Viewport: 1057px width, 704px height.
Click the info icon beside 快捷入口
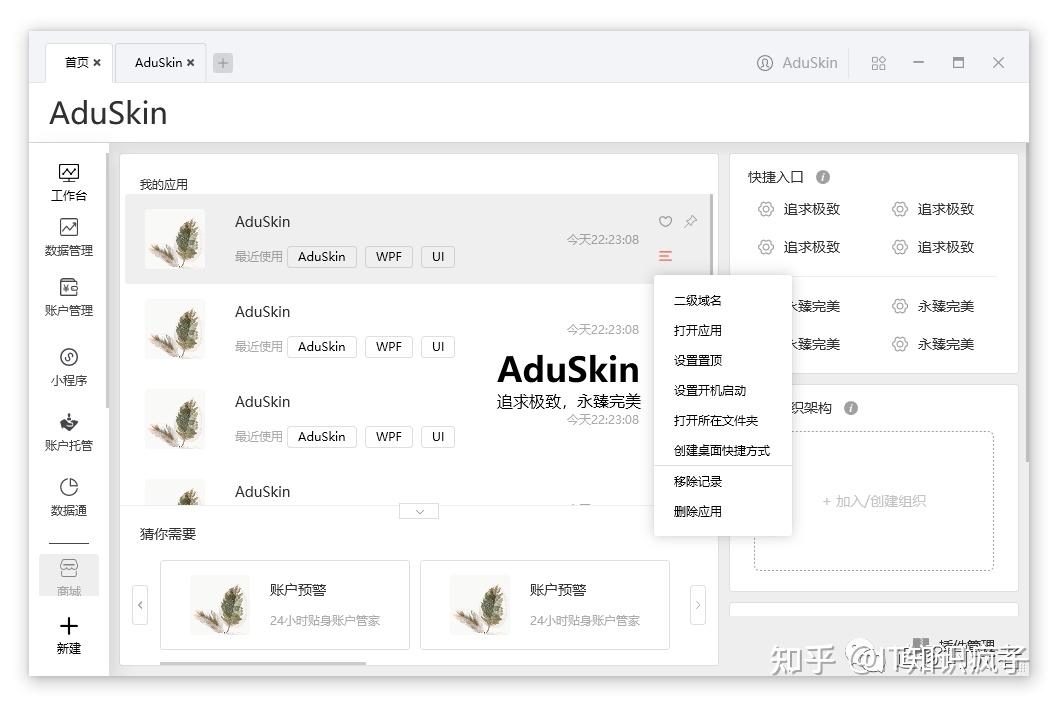(x=822, y=176)
